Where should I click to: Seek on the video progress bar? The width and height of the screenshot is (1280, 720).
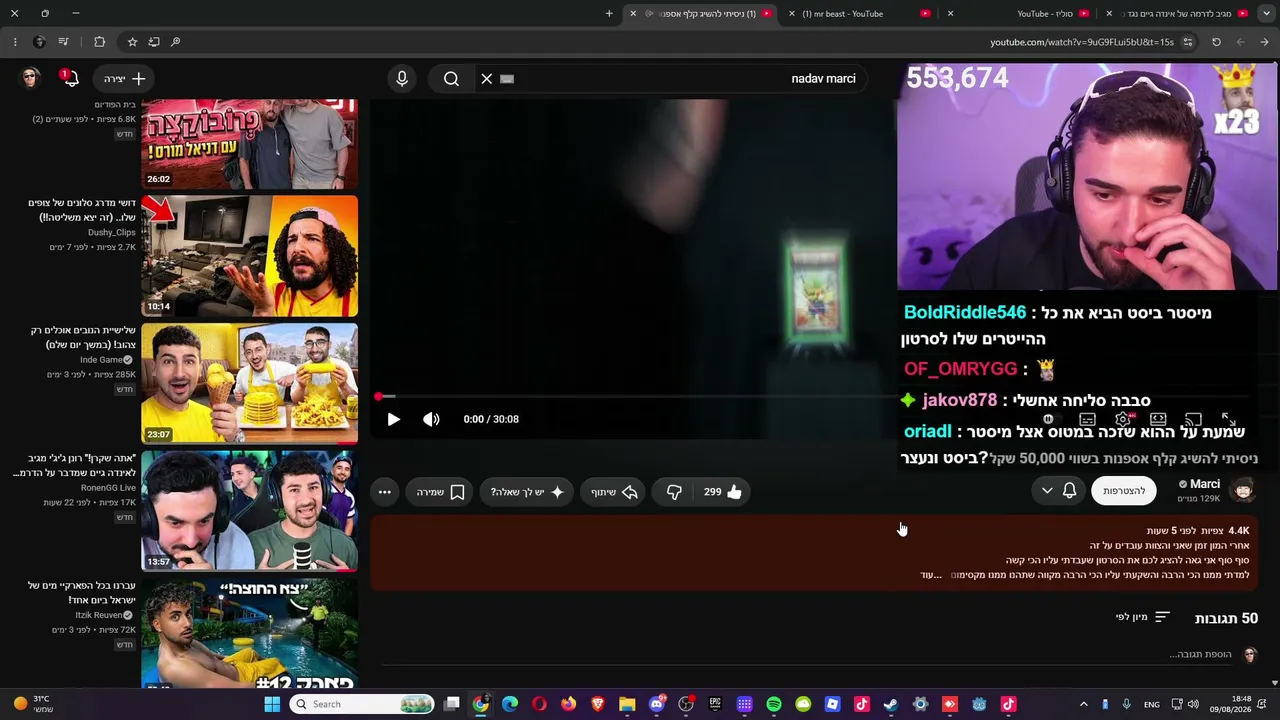click(815, 397)
